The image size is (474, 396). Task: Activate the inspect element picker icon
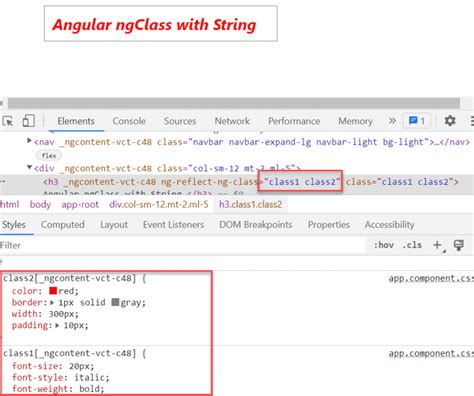[x=8, y=121]
